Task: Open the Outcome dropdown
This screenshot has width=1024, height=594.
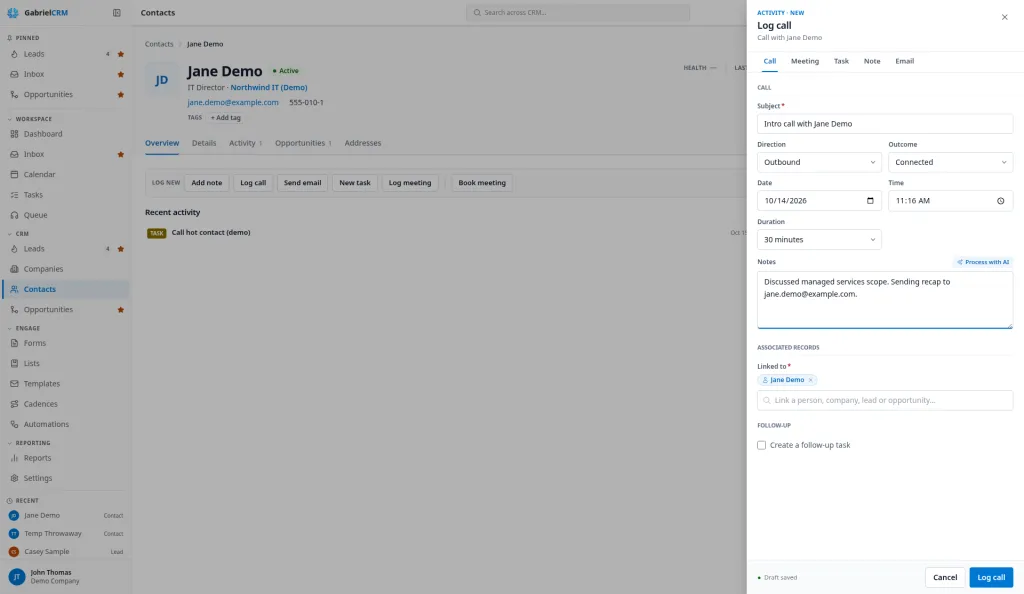Action: click(950, 162)
